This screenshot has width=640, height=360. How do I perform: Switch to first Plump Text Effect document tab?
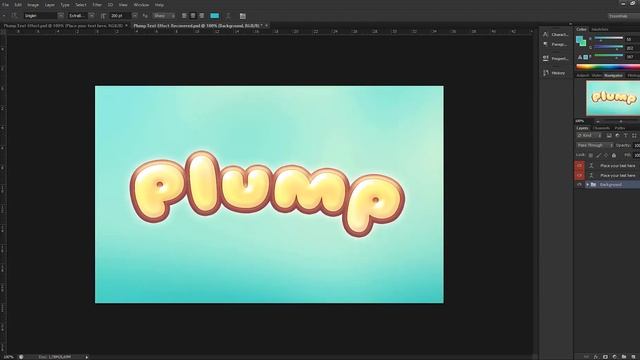[63, 26]
